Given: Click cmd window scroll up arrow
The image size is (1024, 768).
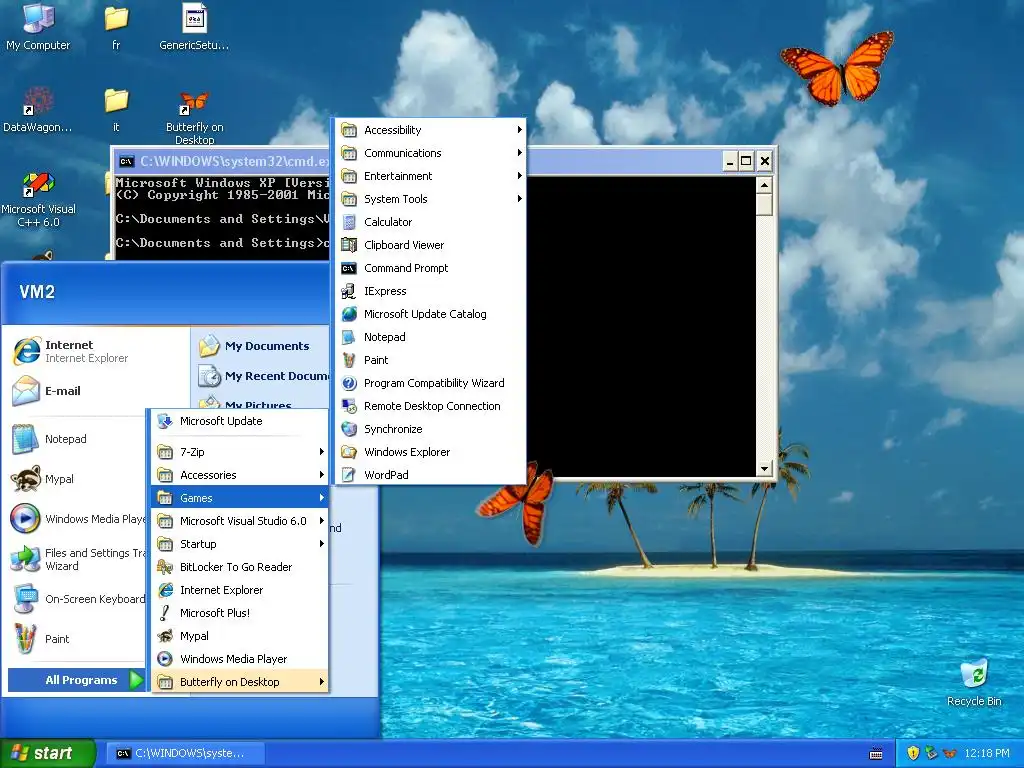Looking at the screenshot, I should coord(764,185).
